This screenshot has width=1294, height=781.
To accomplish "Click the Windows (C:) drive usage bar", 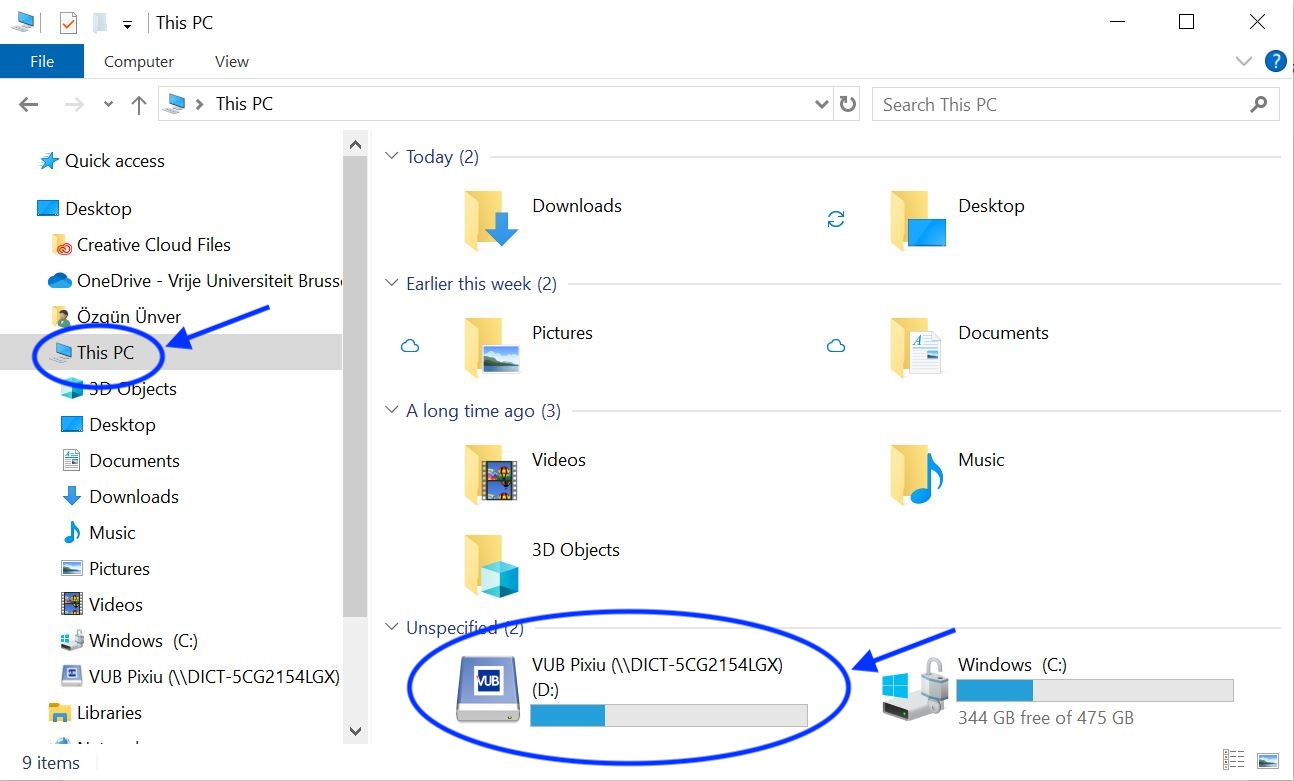I will coord(1095,690).
